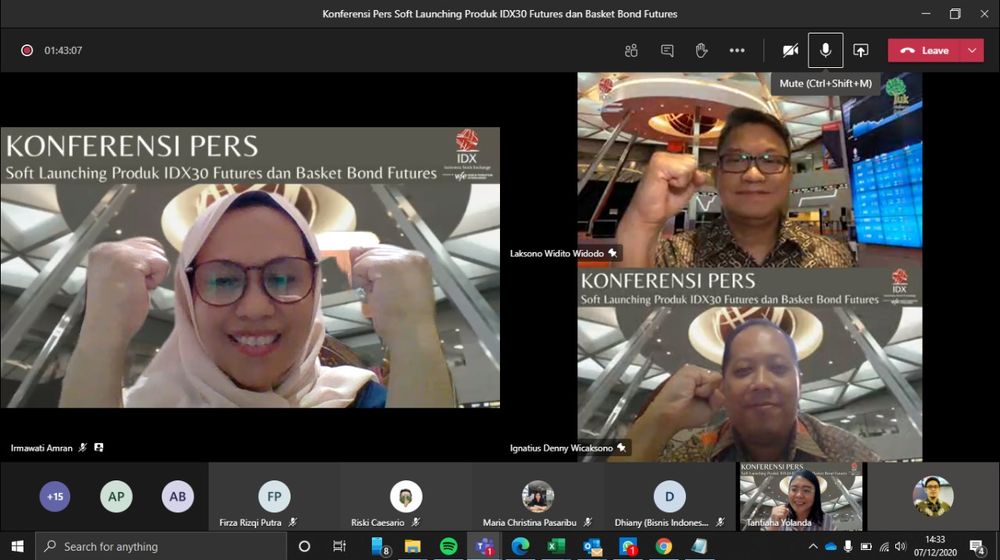
Task: Mute the microphone
Action: pyautogui.click(x=825, y=51)
